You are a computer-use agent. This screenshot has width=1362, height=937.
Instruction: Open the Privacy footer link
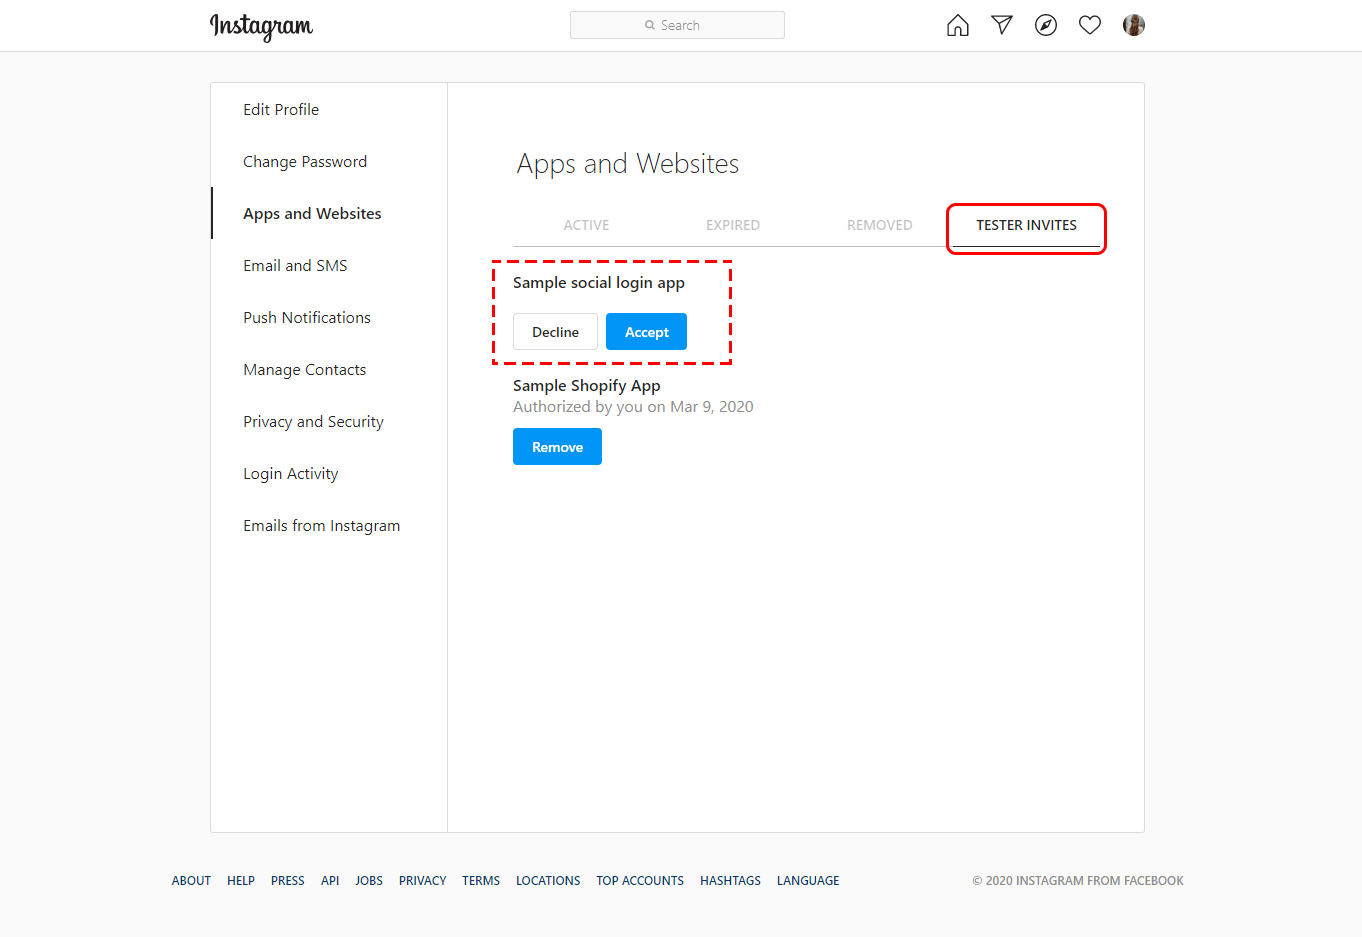[423, 881]
